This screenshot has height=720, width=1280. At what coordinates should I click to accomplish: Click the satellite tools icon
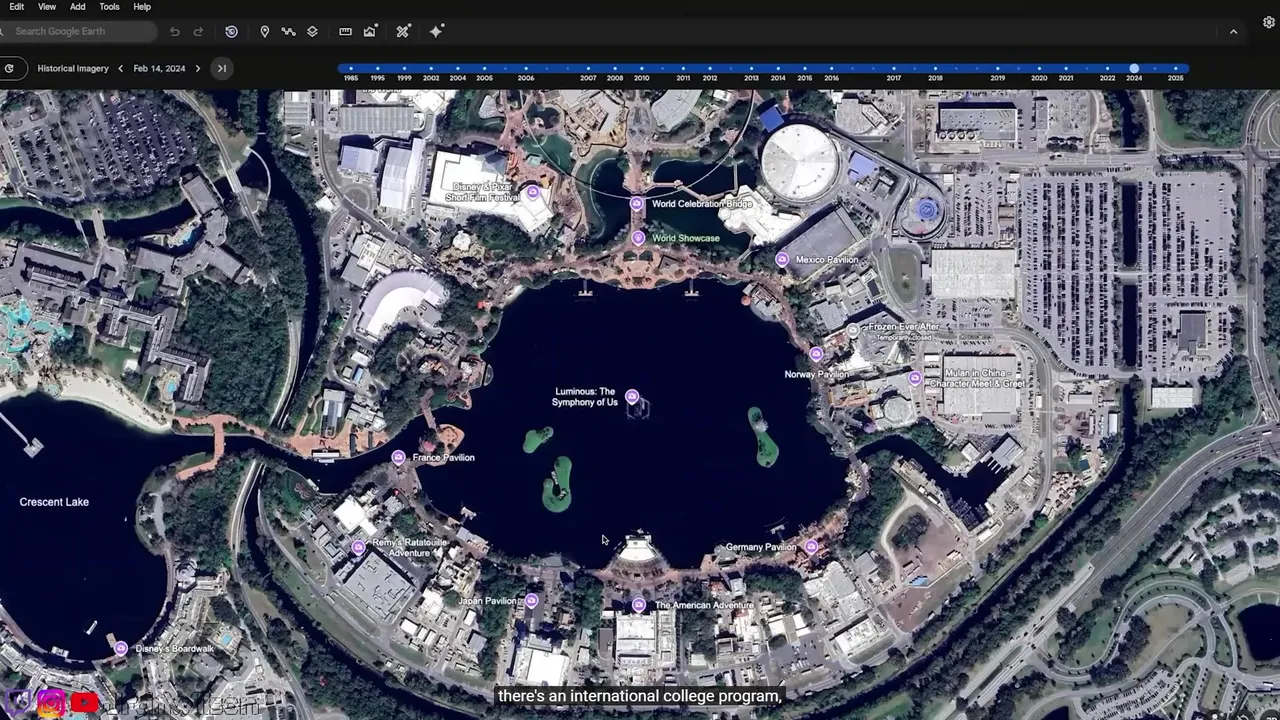pyautogui.click(x=403, y=32)
